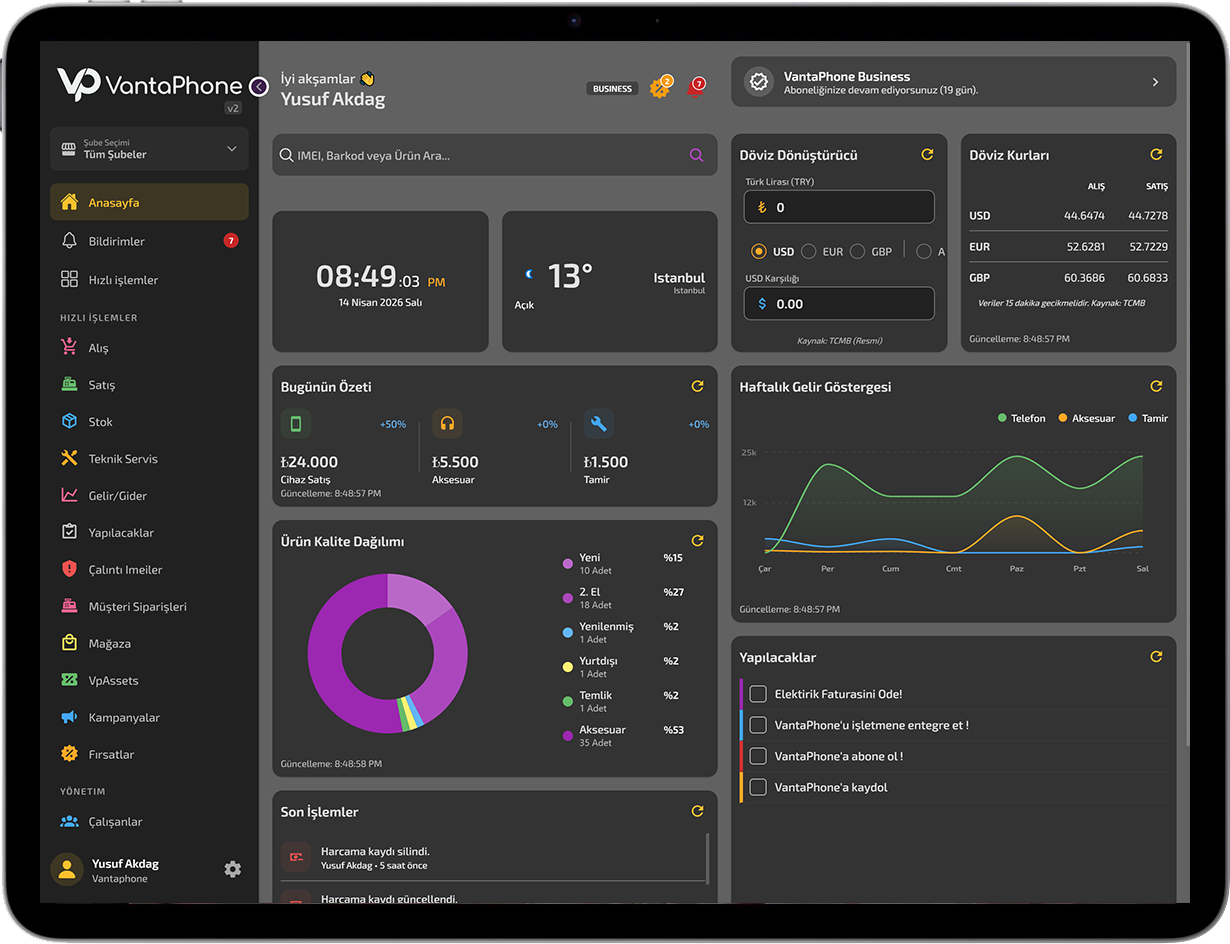Toggle the Telefon series in chart legend
Image resolution: width=1230 pixels, height=944 pixels.
[1021, 418]
